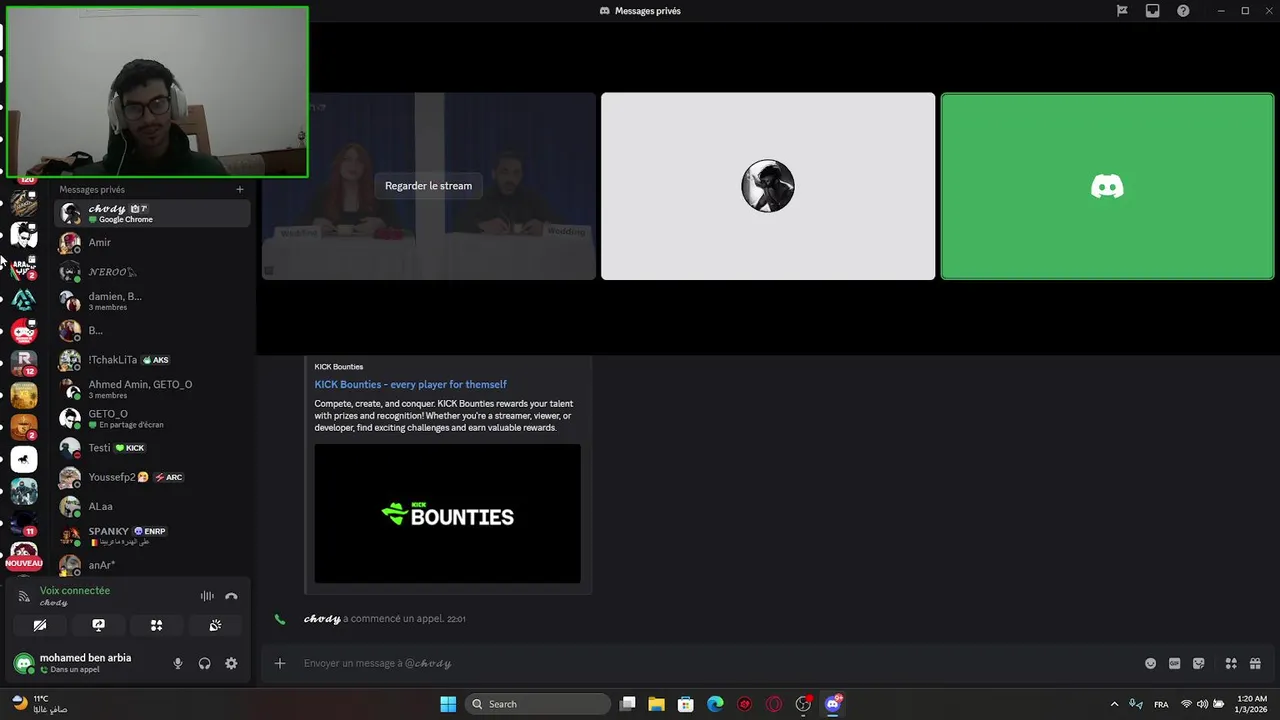Deafen with the headphones icon
Screen dimensions: 1280x720
[x=204, y=663]
